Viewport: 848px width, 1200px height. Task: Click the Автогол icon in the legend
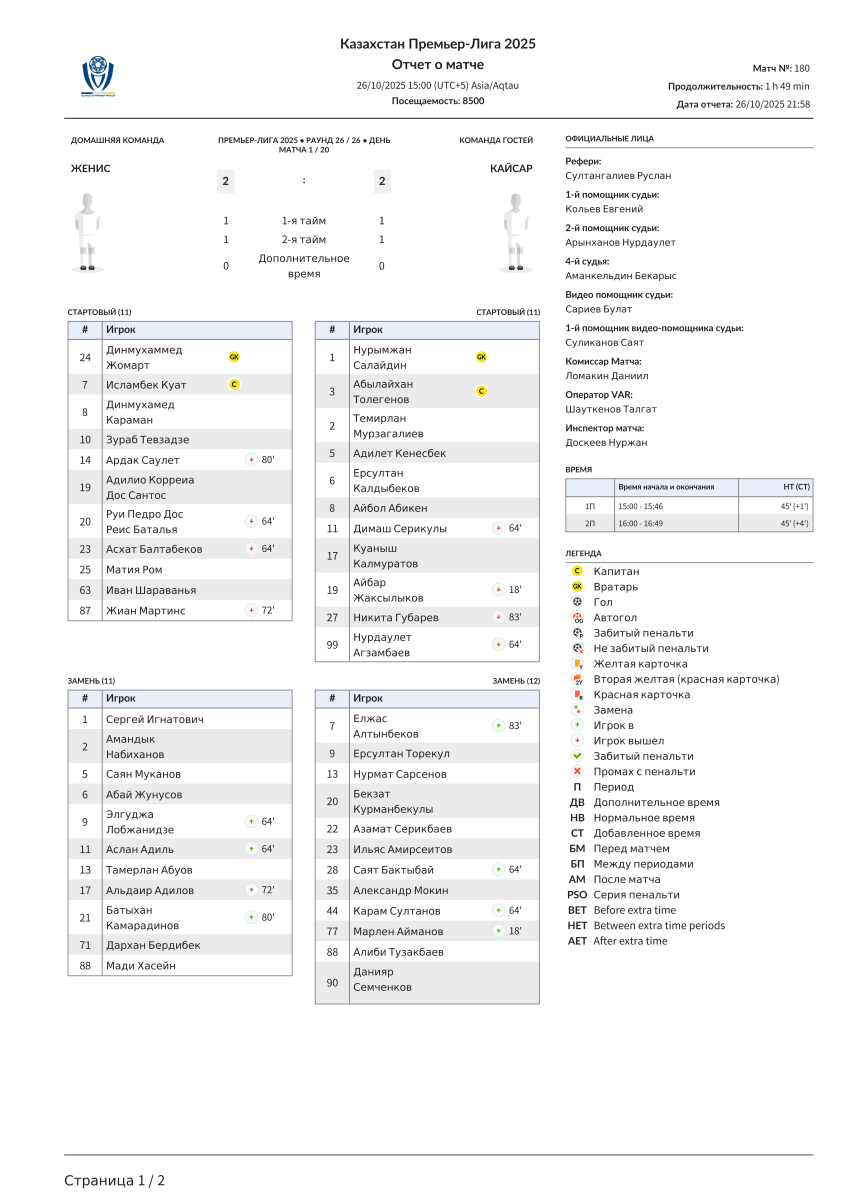[577, 618]
